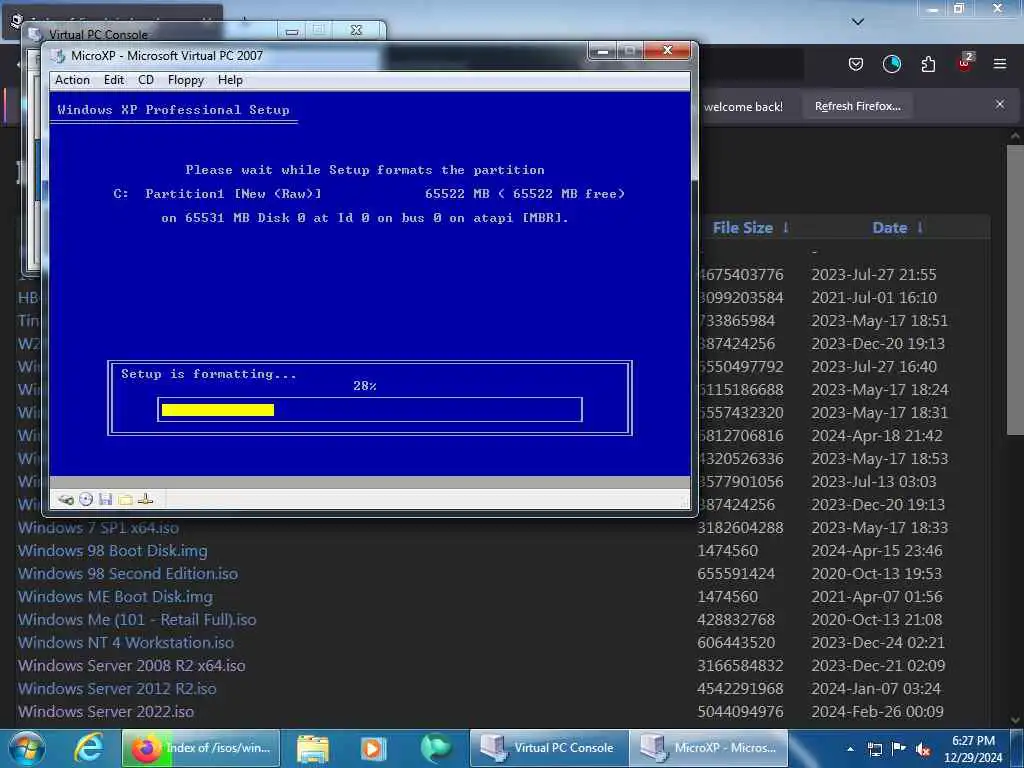Switch to MicroXP taskbar button

[x=709, y=748]
